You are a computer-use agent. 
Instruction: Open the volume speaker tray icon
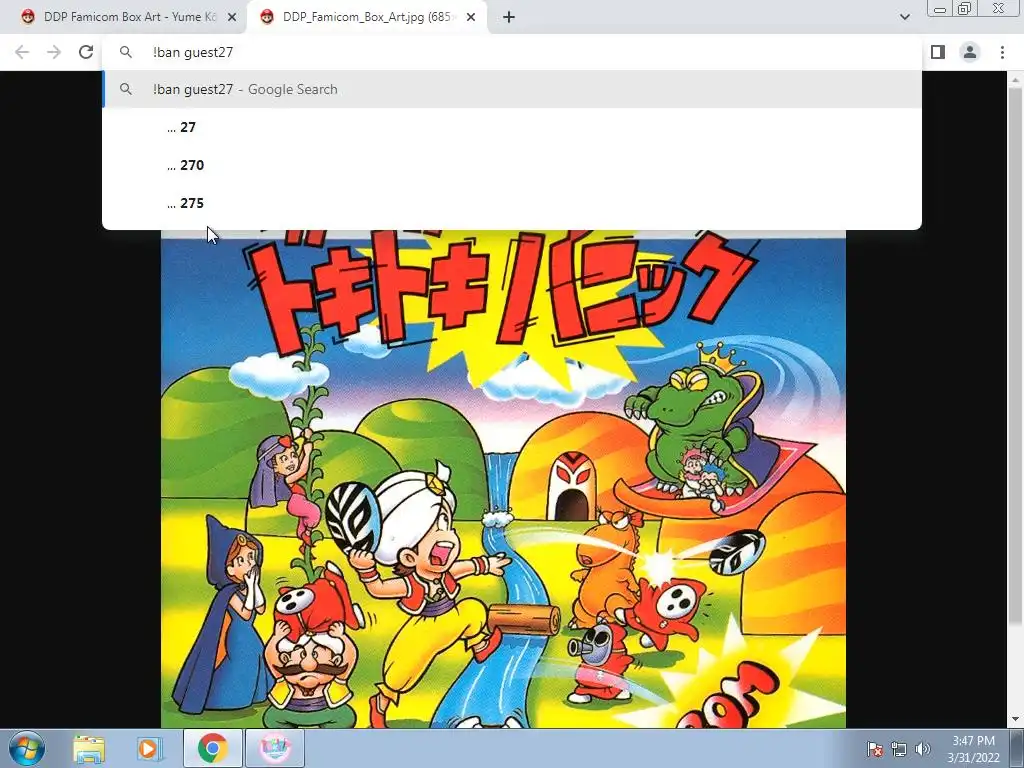pos(922,749)
